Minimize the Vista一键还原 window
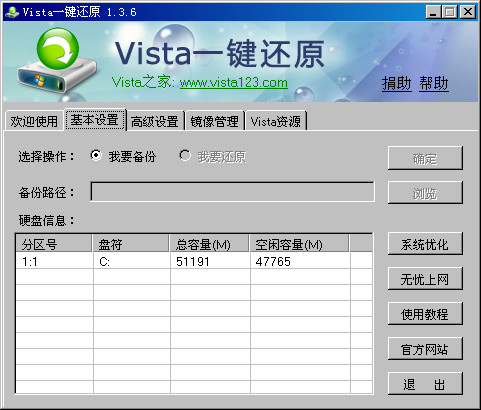Viewport: 481px width, 410px height. [x=433, y=12]
